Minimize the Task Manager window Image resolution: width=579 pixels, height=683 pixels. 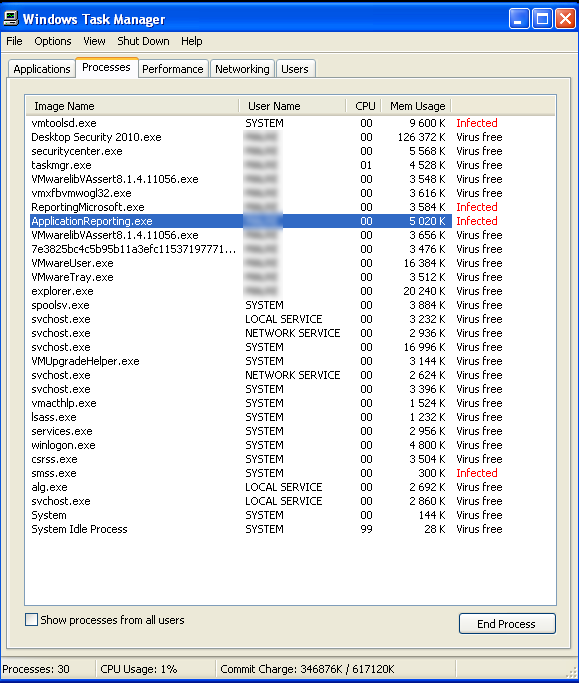click(519, 19)
